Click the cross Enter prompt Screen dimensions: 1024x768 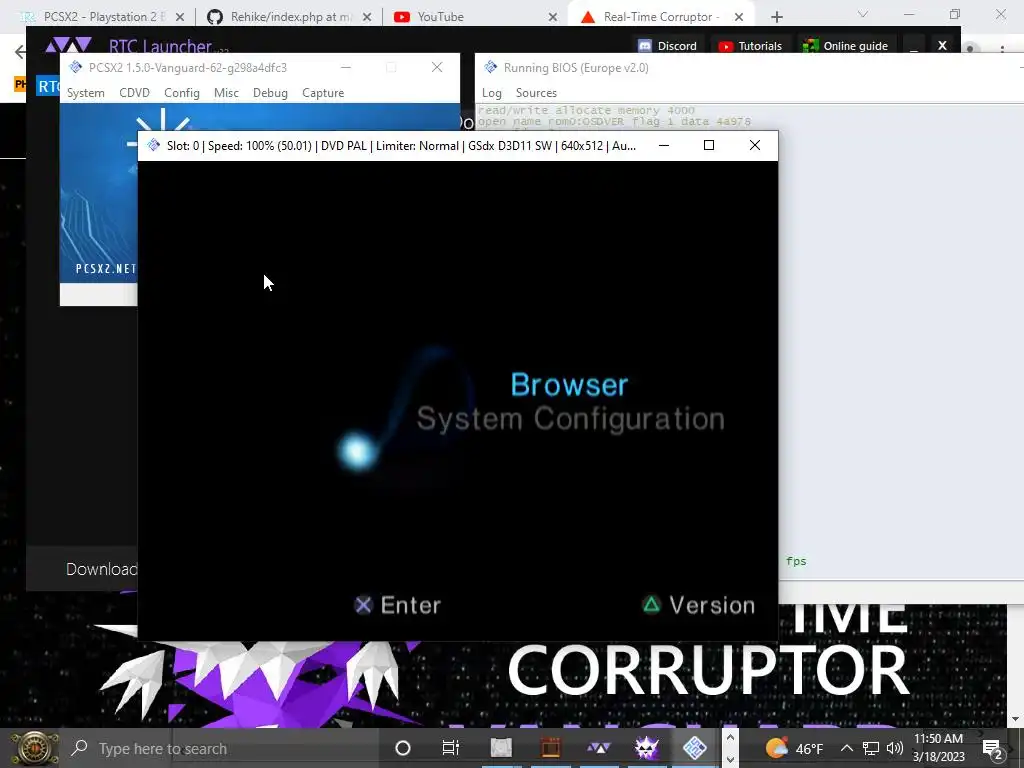397,605
